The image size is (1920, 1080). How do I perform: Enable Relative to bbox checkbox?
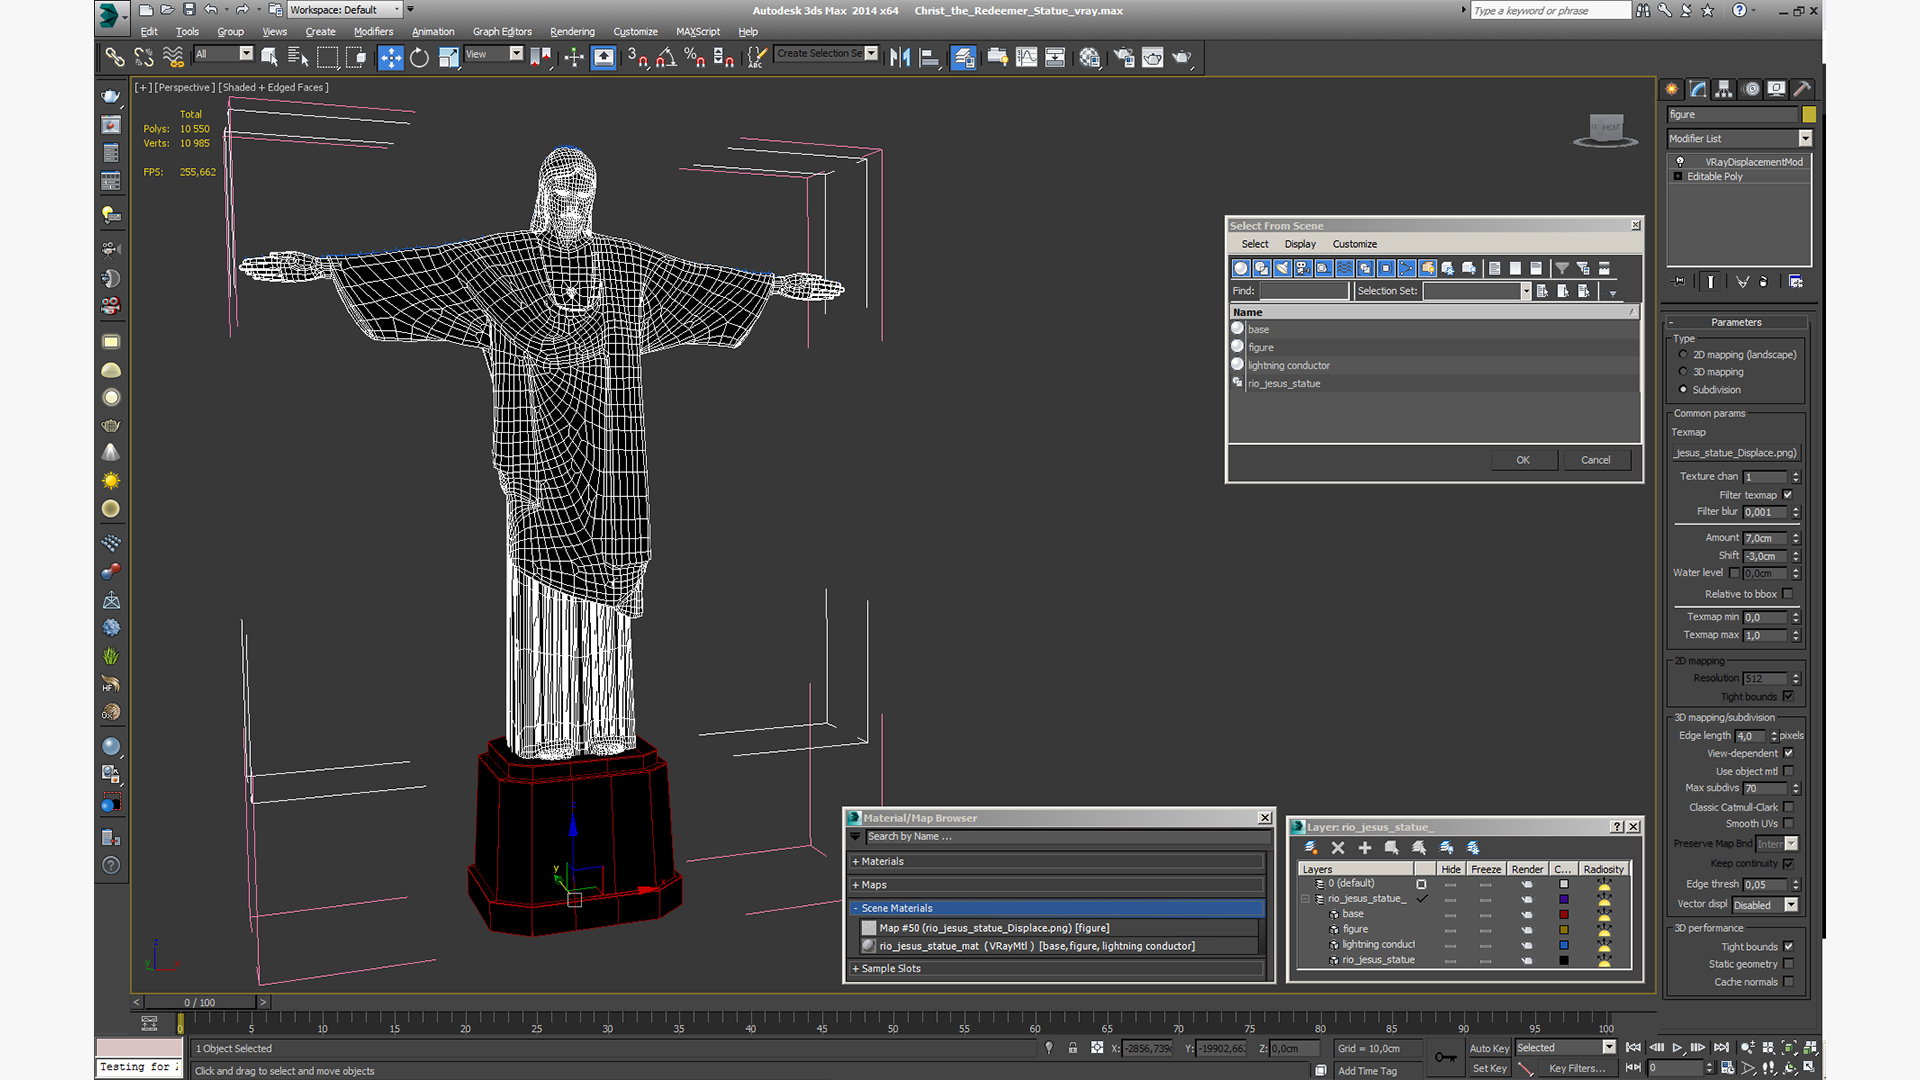click(x=1788, y=594)
